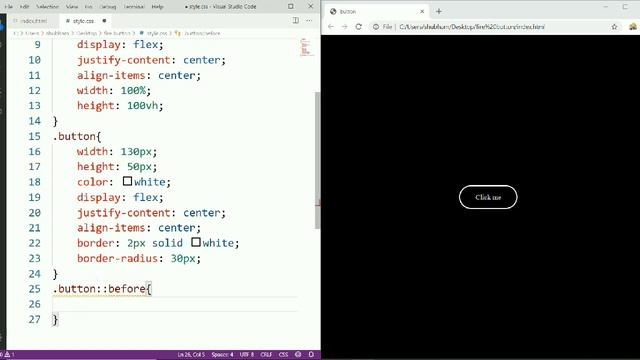The width and height of the screenshot is (640, 360).
Task: Click the Click me button in browser
Action: 488,197
